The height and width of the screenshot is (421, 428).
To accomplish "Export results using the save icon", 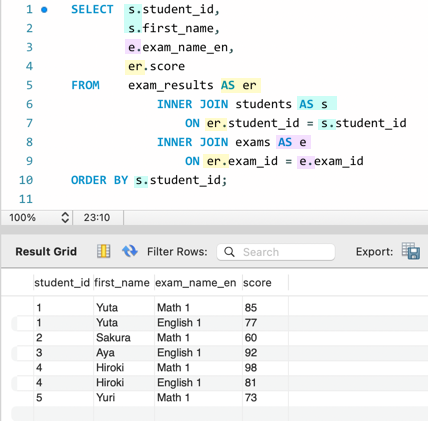I will click(411, 251).
